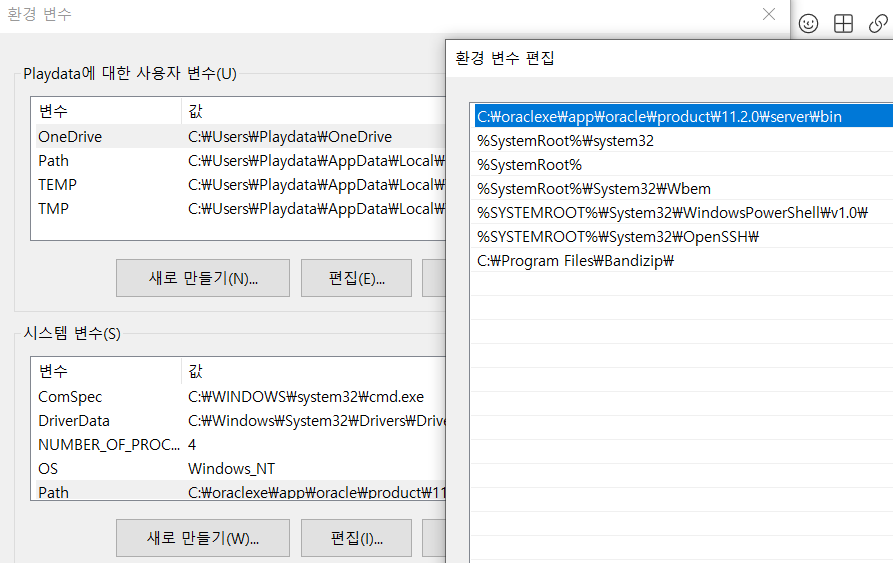Click 변수 column header in system variables

click(x=108, y=371)
